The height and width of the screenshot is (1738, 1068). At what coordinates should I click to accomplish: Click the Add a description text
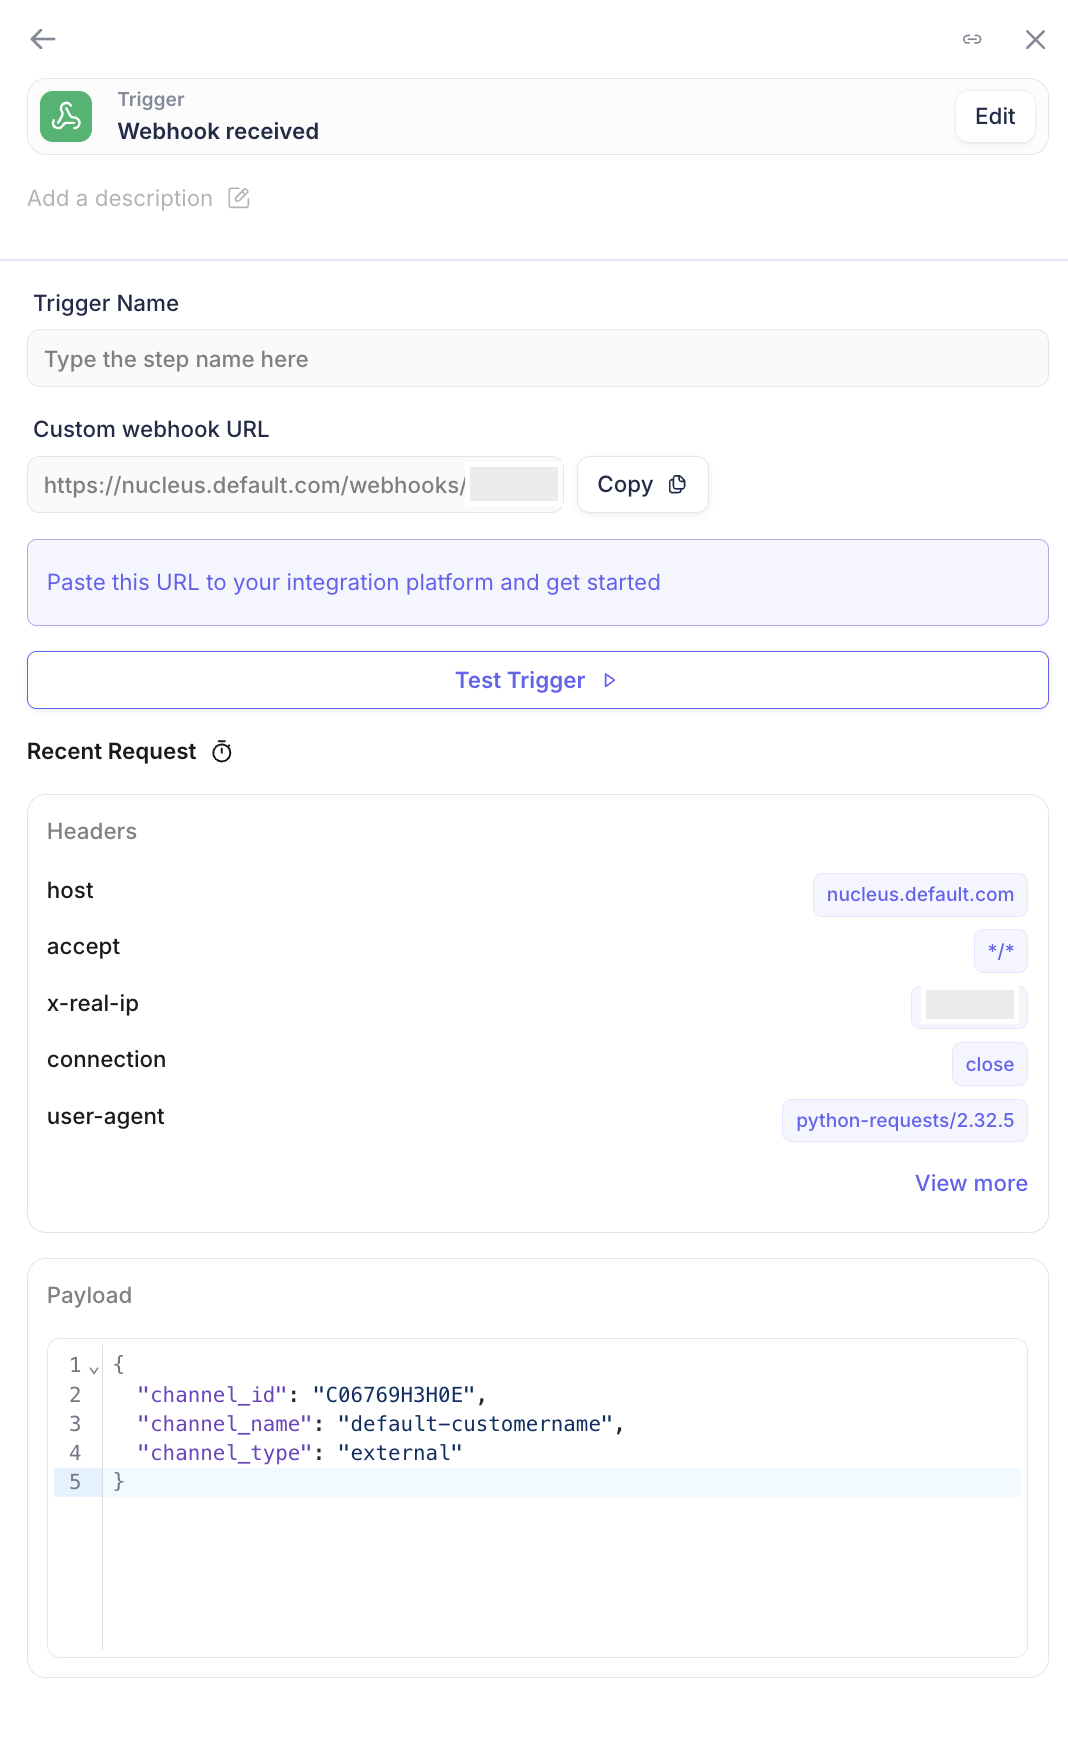click(x=120, y=198)
